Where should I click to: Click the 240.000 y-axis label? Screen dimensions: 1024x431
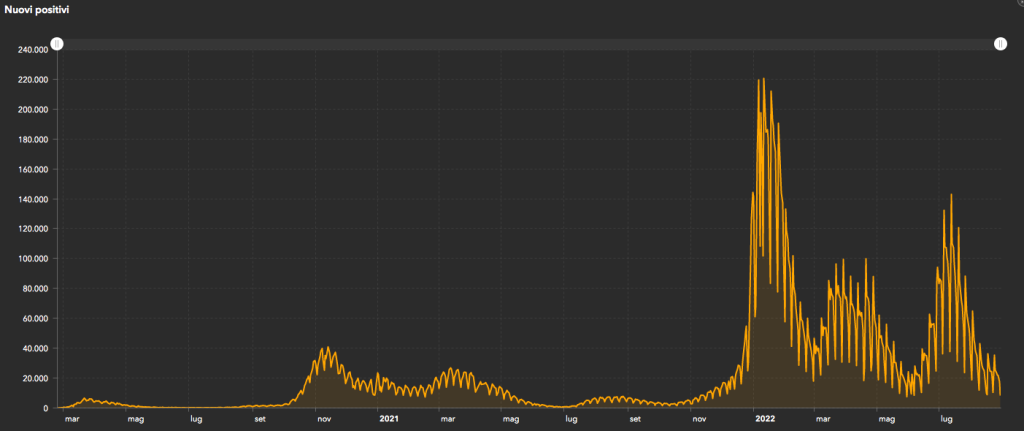tap(33, 49)
